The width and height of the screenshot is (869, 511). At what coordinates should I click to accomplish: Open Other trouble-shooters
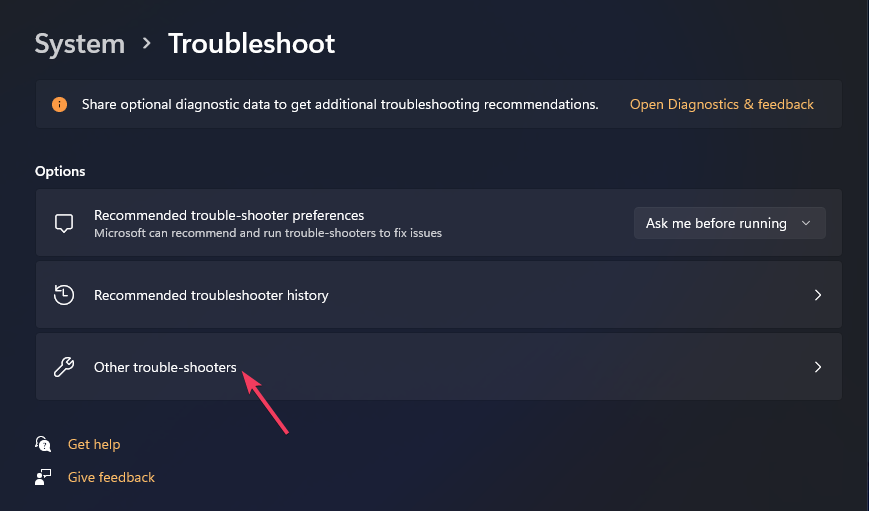click(x=439, y=367)
